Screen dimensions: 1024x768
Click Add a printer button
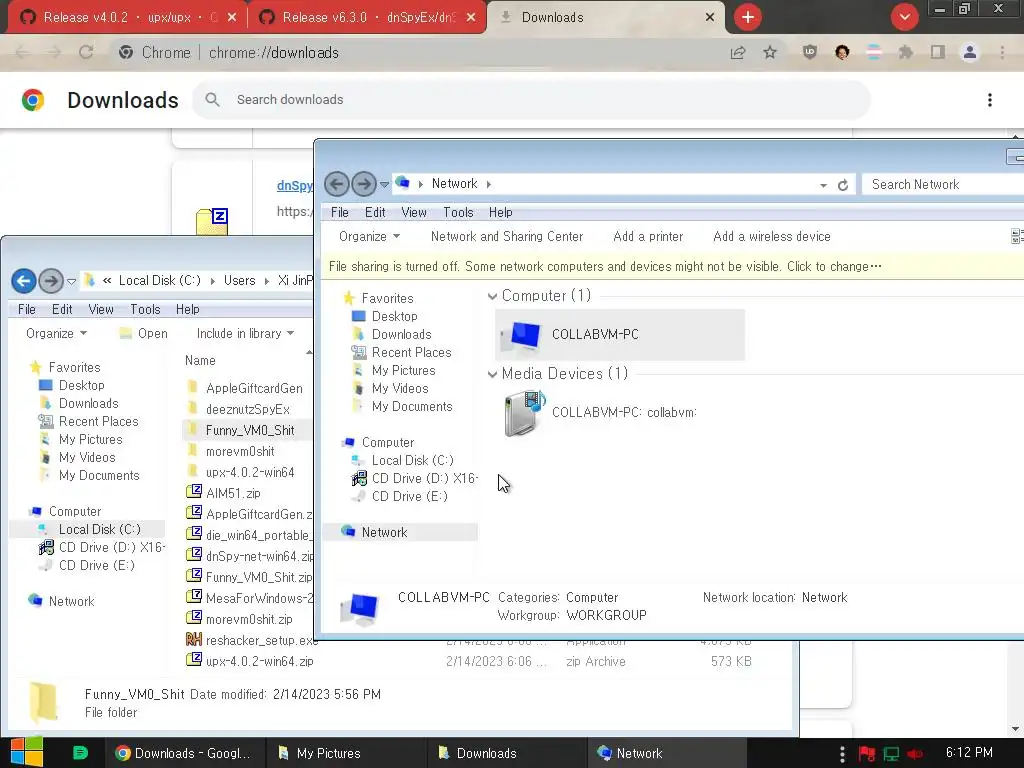(648, 236)
